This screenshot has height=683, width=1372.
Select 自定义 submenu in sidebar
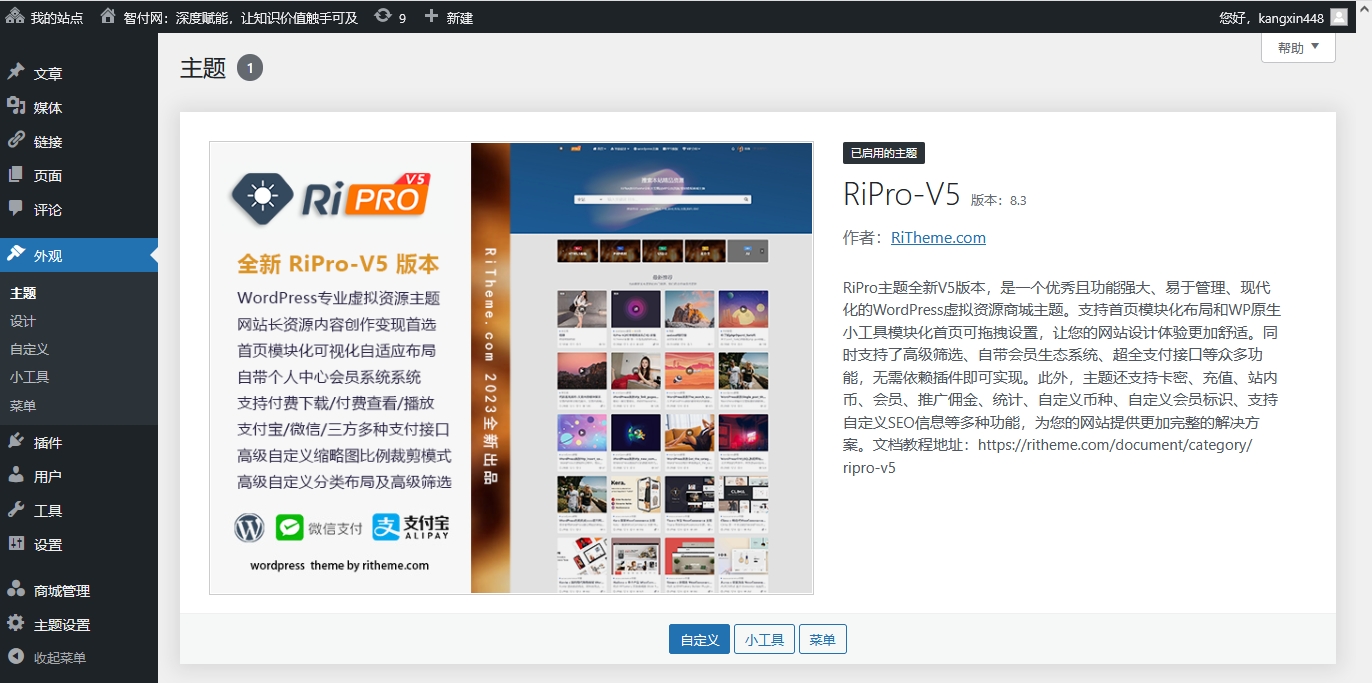[30, 349]
